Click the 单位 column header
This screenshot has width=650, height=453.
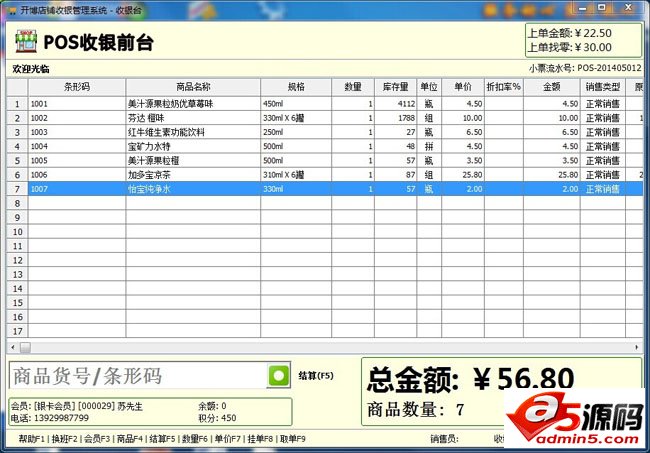pos(429,87)
